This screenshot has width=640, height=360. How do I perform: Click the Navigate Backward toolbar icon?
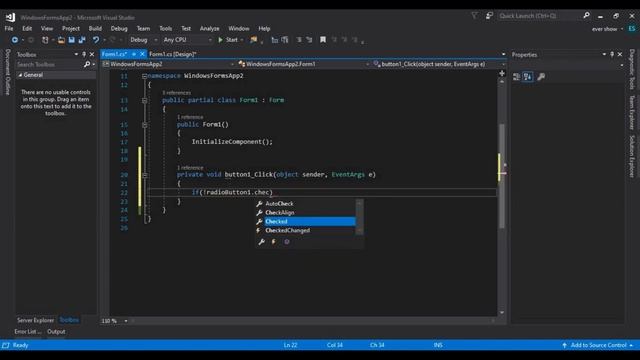point(15,40)
